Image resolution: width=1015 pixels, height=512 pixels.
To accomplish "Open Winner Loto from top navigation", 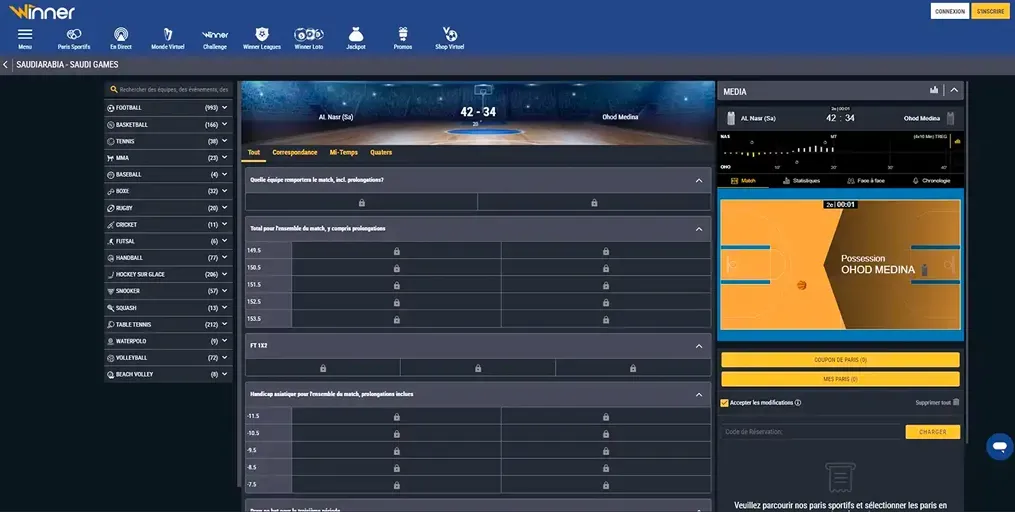I will tap(311, 35).
